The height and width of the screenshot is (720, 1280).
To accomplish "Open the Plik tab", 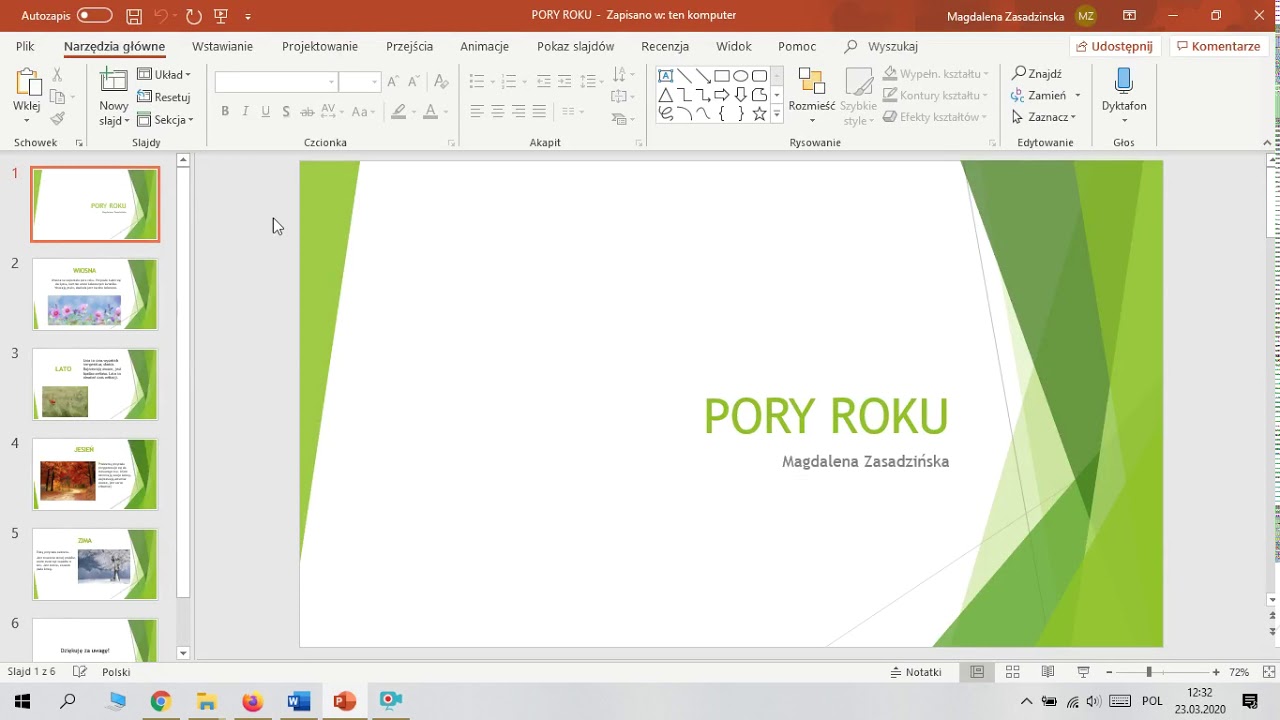I will point(25,46).
